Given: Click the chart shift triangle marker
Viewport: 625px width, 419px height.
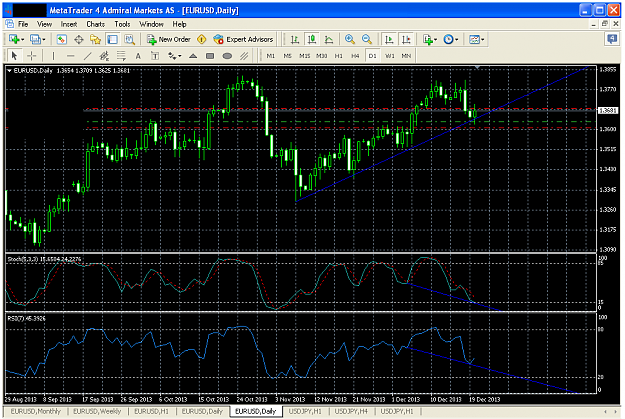Looking at the screenshot, I should (477, 68).
